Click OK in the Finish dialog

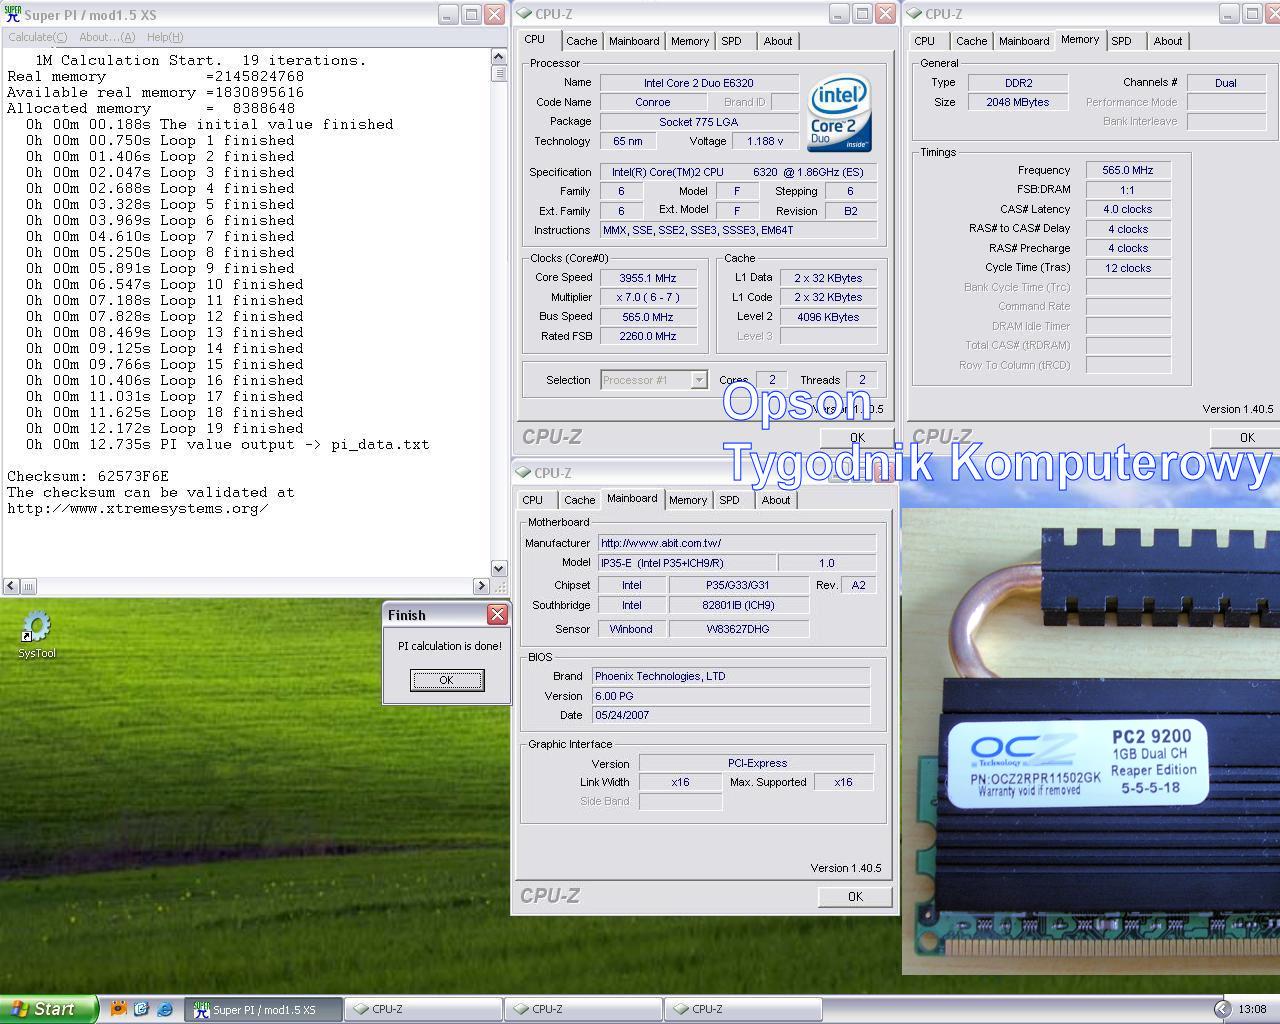(x=447, y=680)
